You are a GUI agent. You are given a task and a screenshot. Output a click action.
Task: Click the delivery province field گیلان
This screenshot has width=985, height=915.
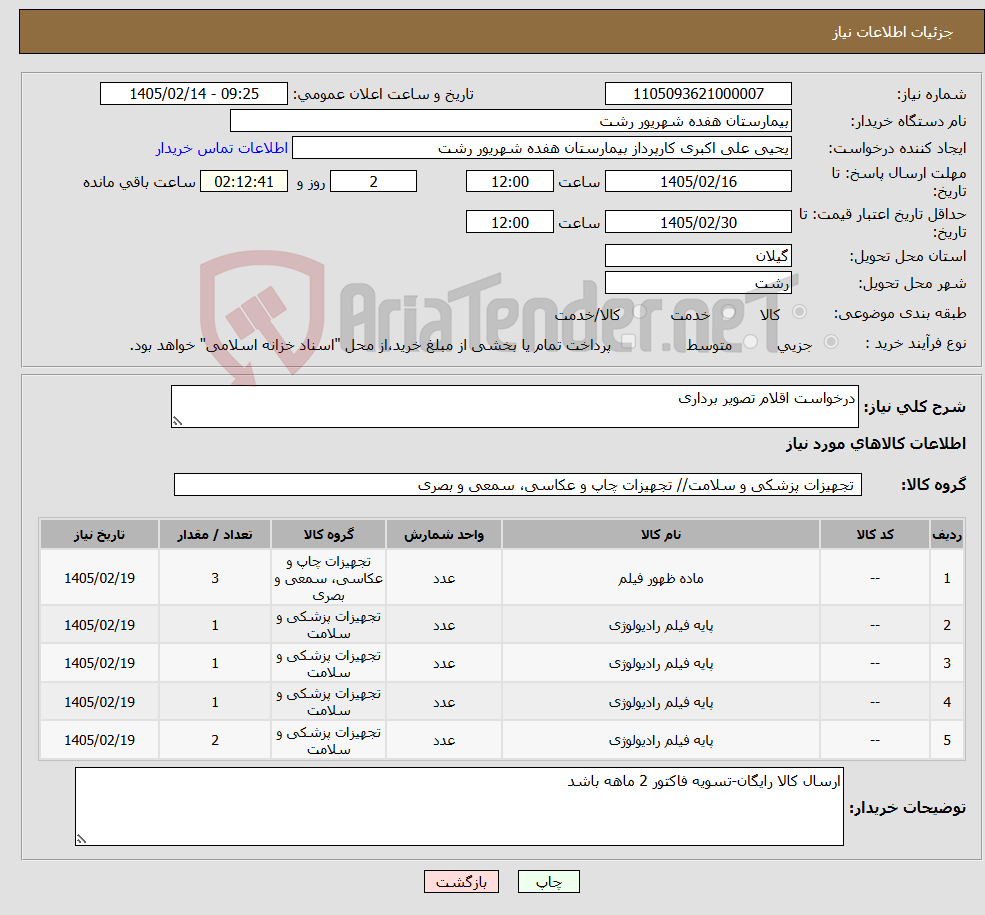698,256
